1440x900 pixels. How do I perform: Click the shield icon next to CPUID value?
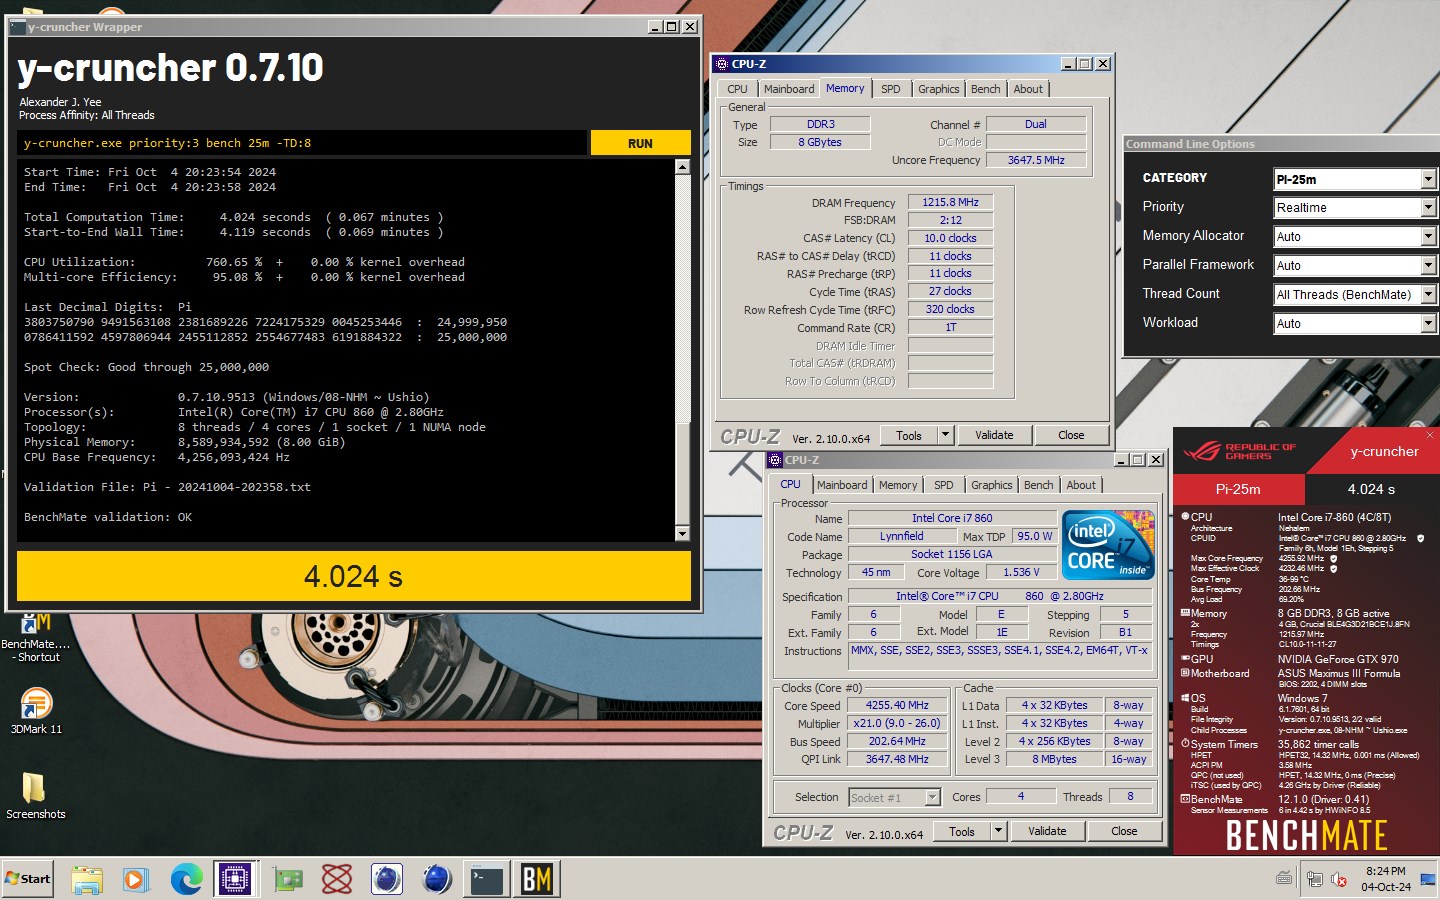1421,538
